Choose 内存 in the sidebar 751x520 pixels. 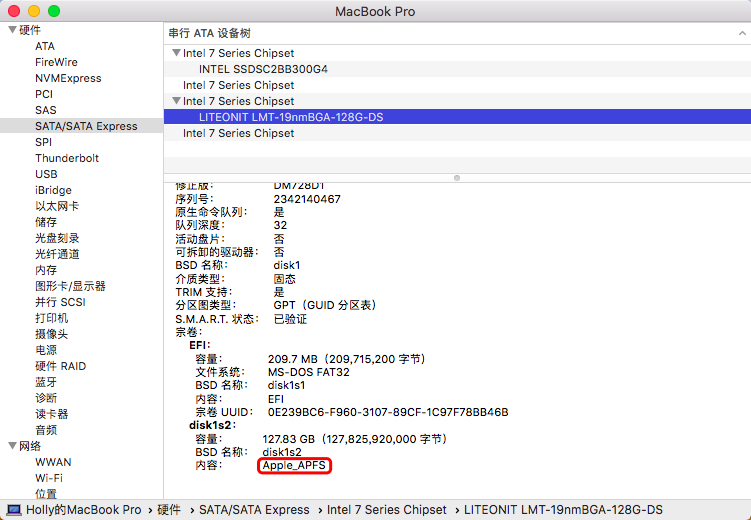tap(46, 270)
